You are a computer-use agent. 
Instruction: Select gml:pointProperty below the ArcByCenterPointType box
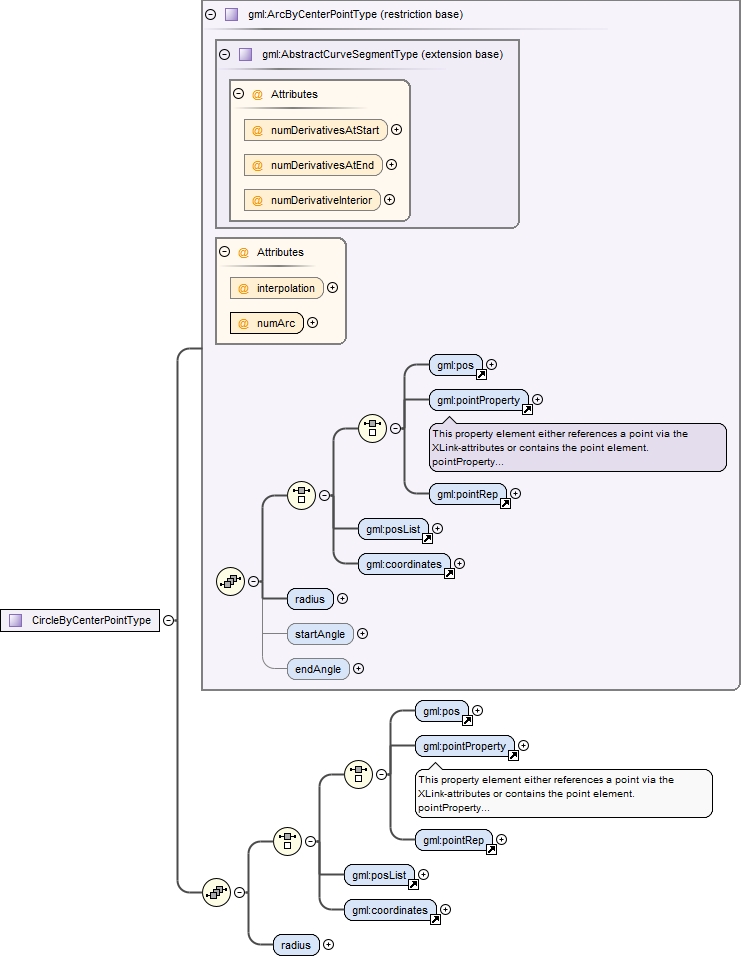click(464, 746)
